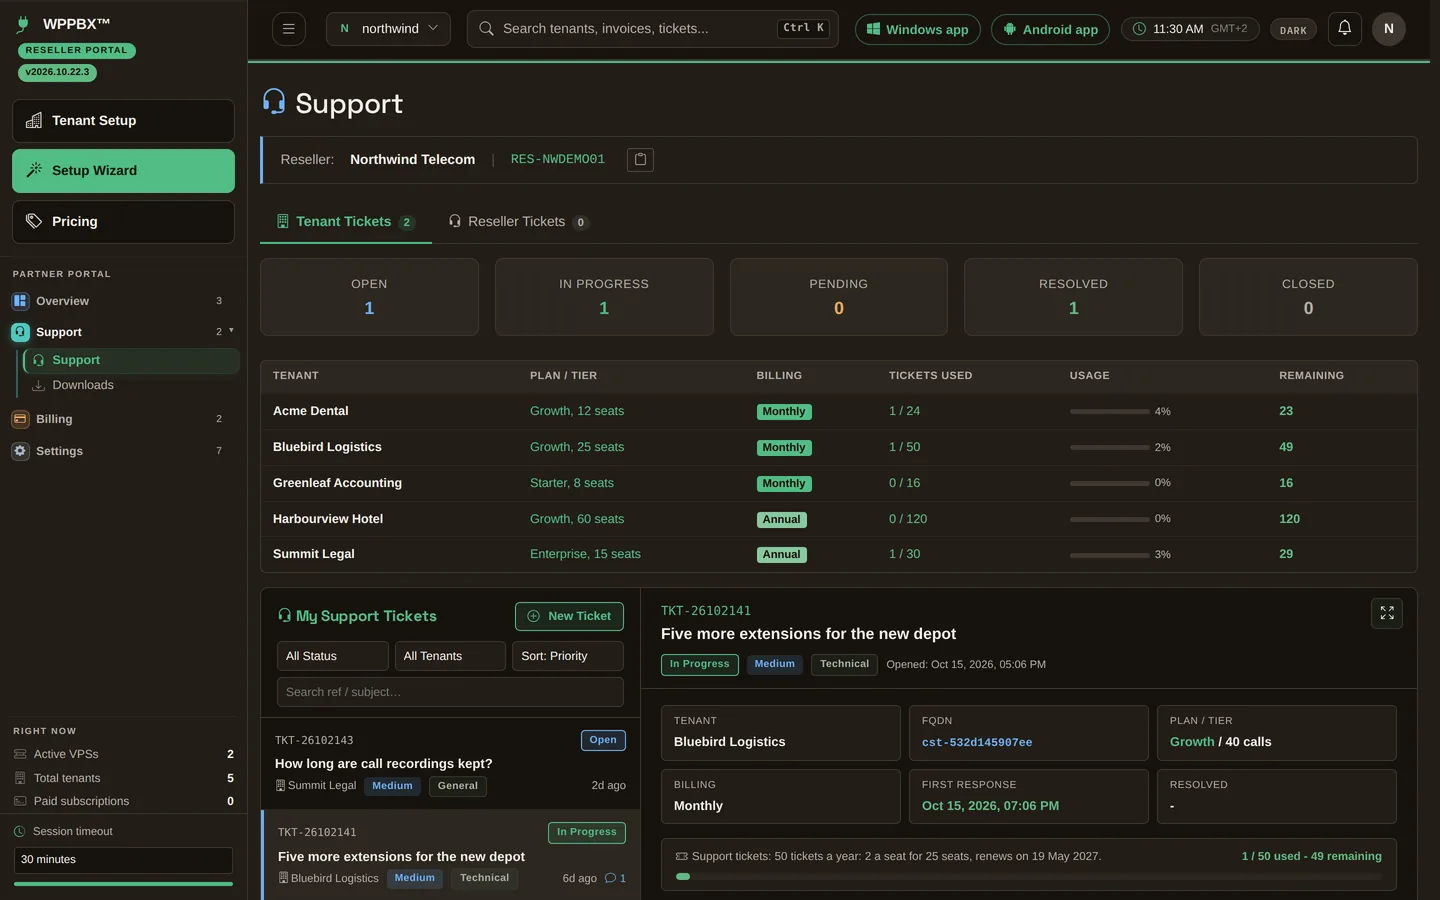Viewport: 1440px width, 900px height.
Task: Collapse the Support sidebar section arrow
Action: coord(231,330)
